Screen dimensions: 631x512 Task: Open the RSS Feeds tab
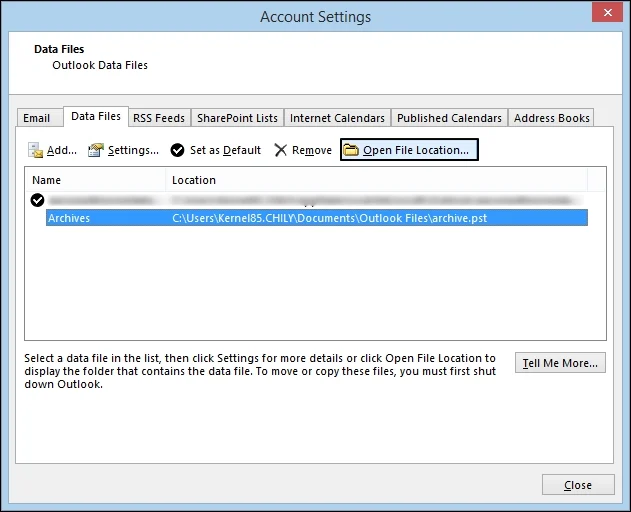[x=159, y=118]
